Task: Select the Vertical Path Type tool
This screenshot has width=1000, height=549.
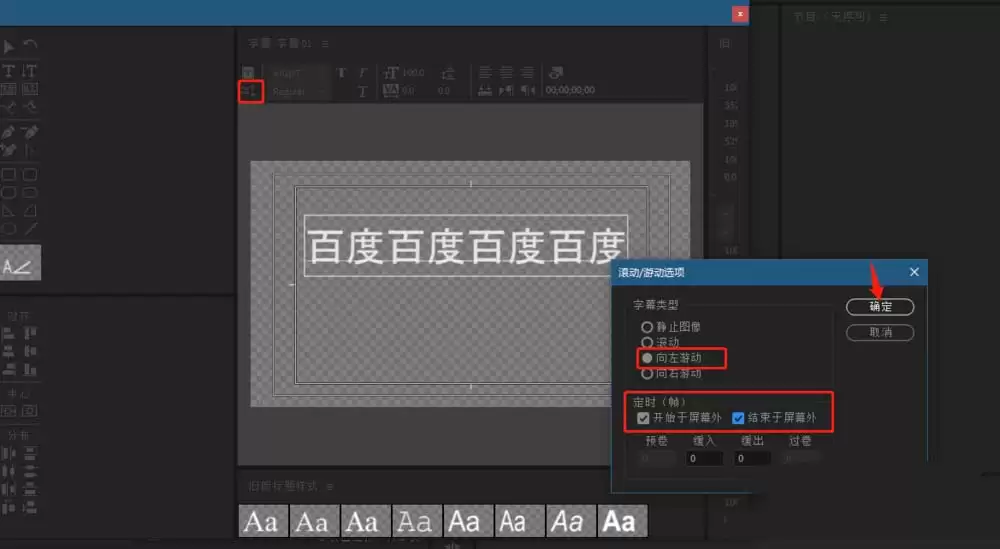Action: 29,107
